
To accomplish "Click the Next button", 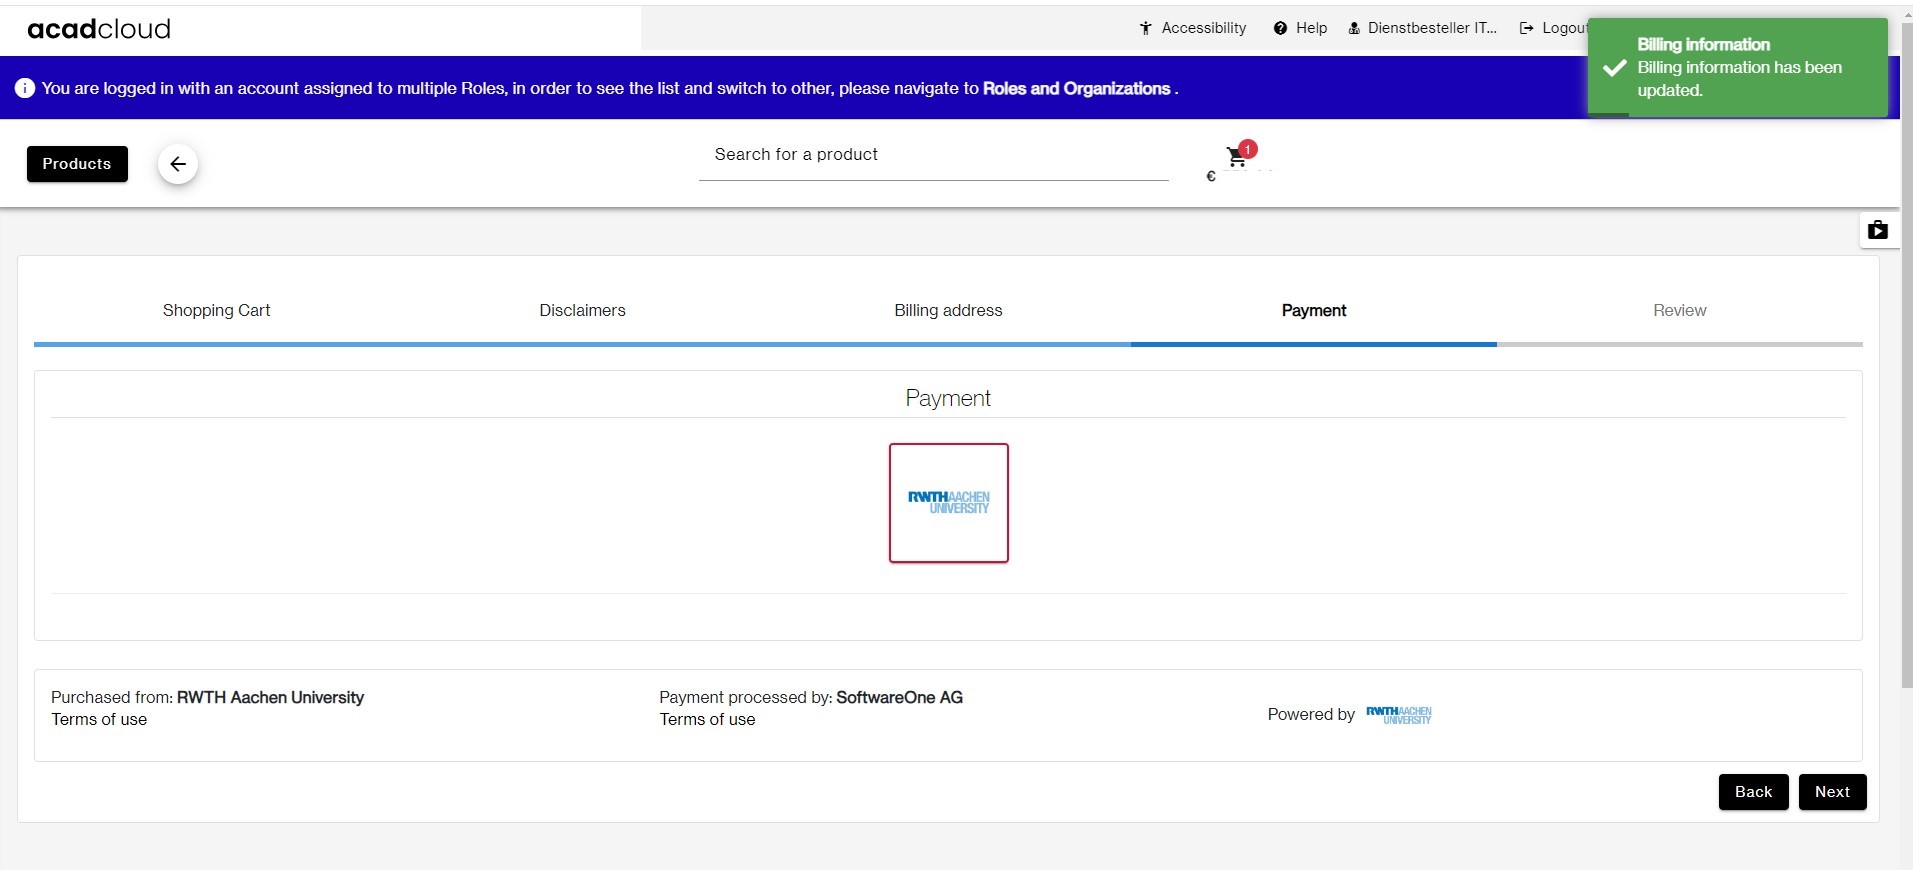I will pyautogui.click(x=1832, y=792).
